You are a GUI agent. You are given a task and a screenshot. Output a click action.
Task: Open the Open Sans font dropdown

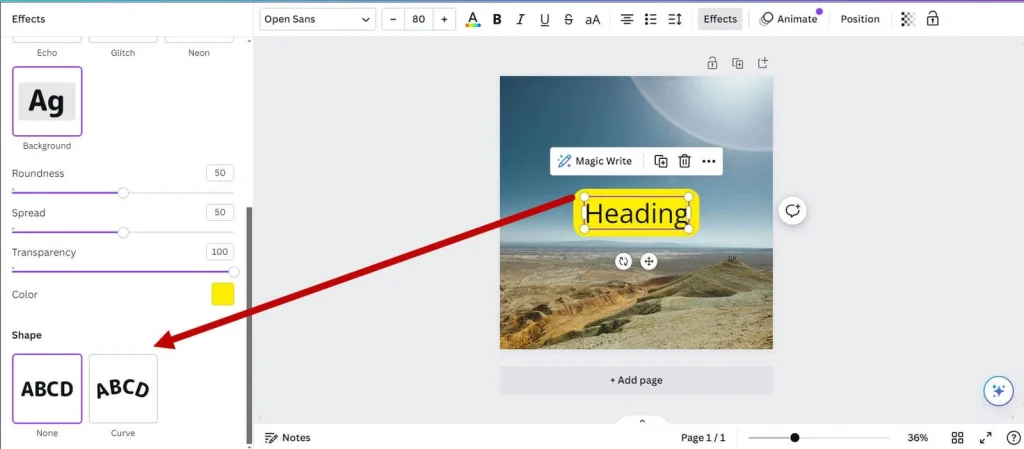(317, 19)
